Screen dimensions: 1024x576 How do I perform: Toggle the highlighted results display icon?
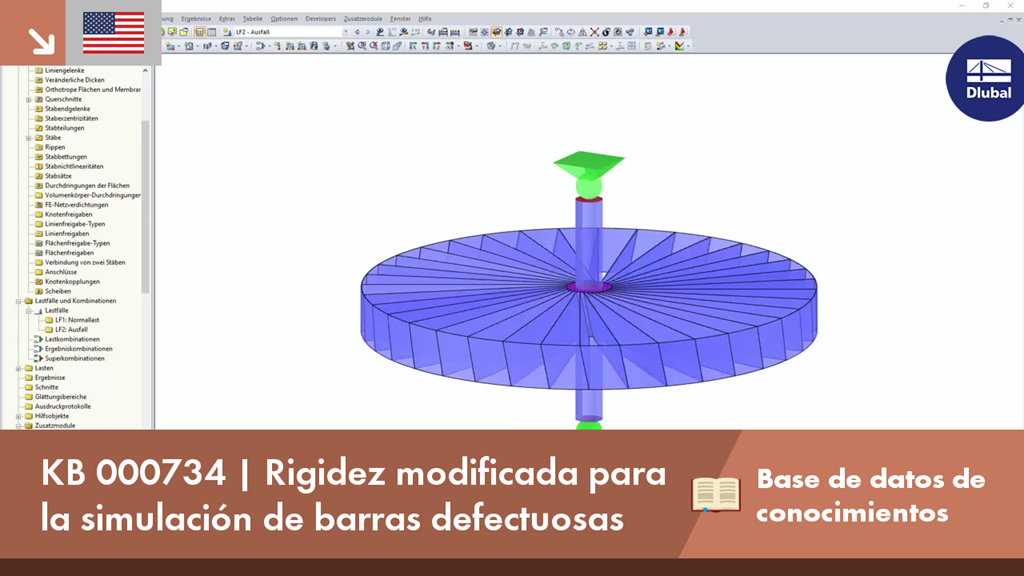tap(496, 32)
